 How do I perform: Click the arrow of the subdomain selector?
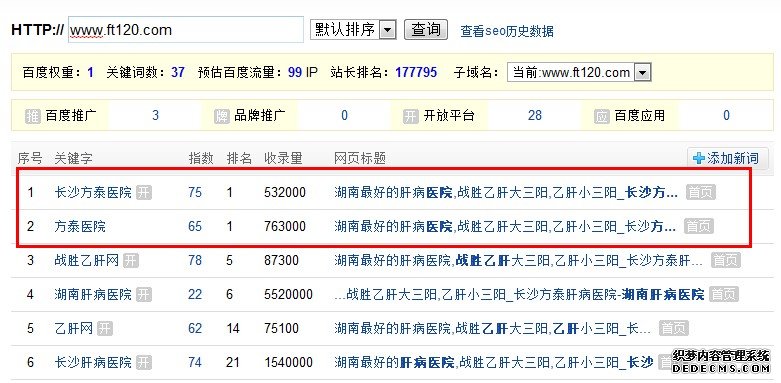click(x=643, y=73)
